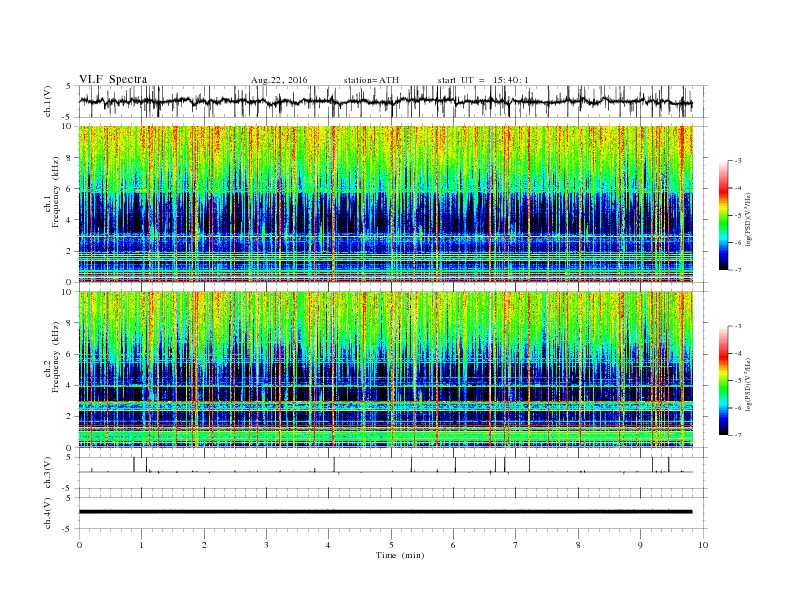Click the "-7" tick on upper color bar
792x612 pixels.
point(737,270)
